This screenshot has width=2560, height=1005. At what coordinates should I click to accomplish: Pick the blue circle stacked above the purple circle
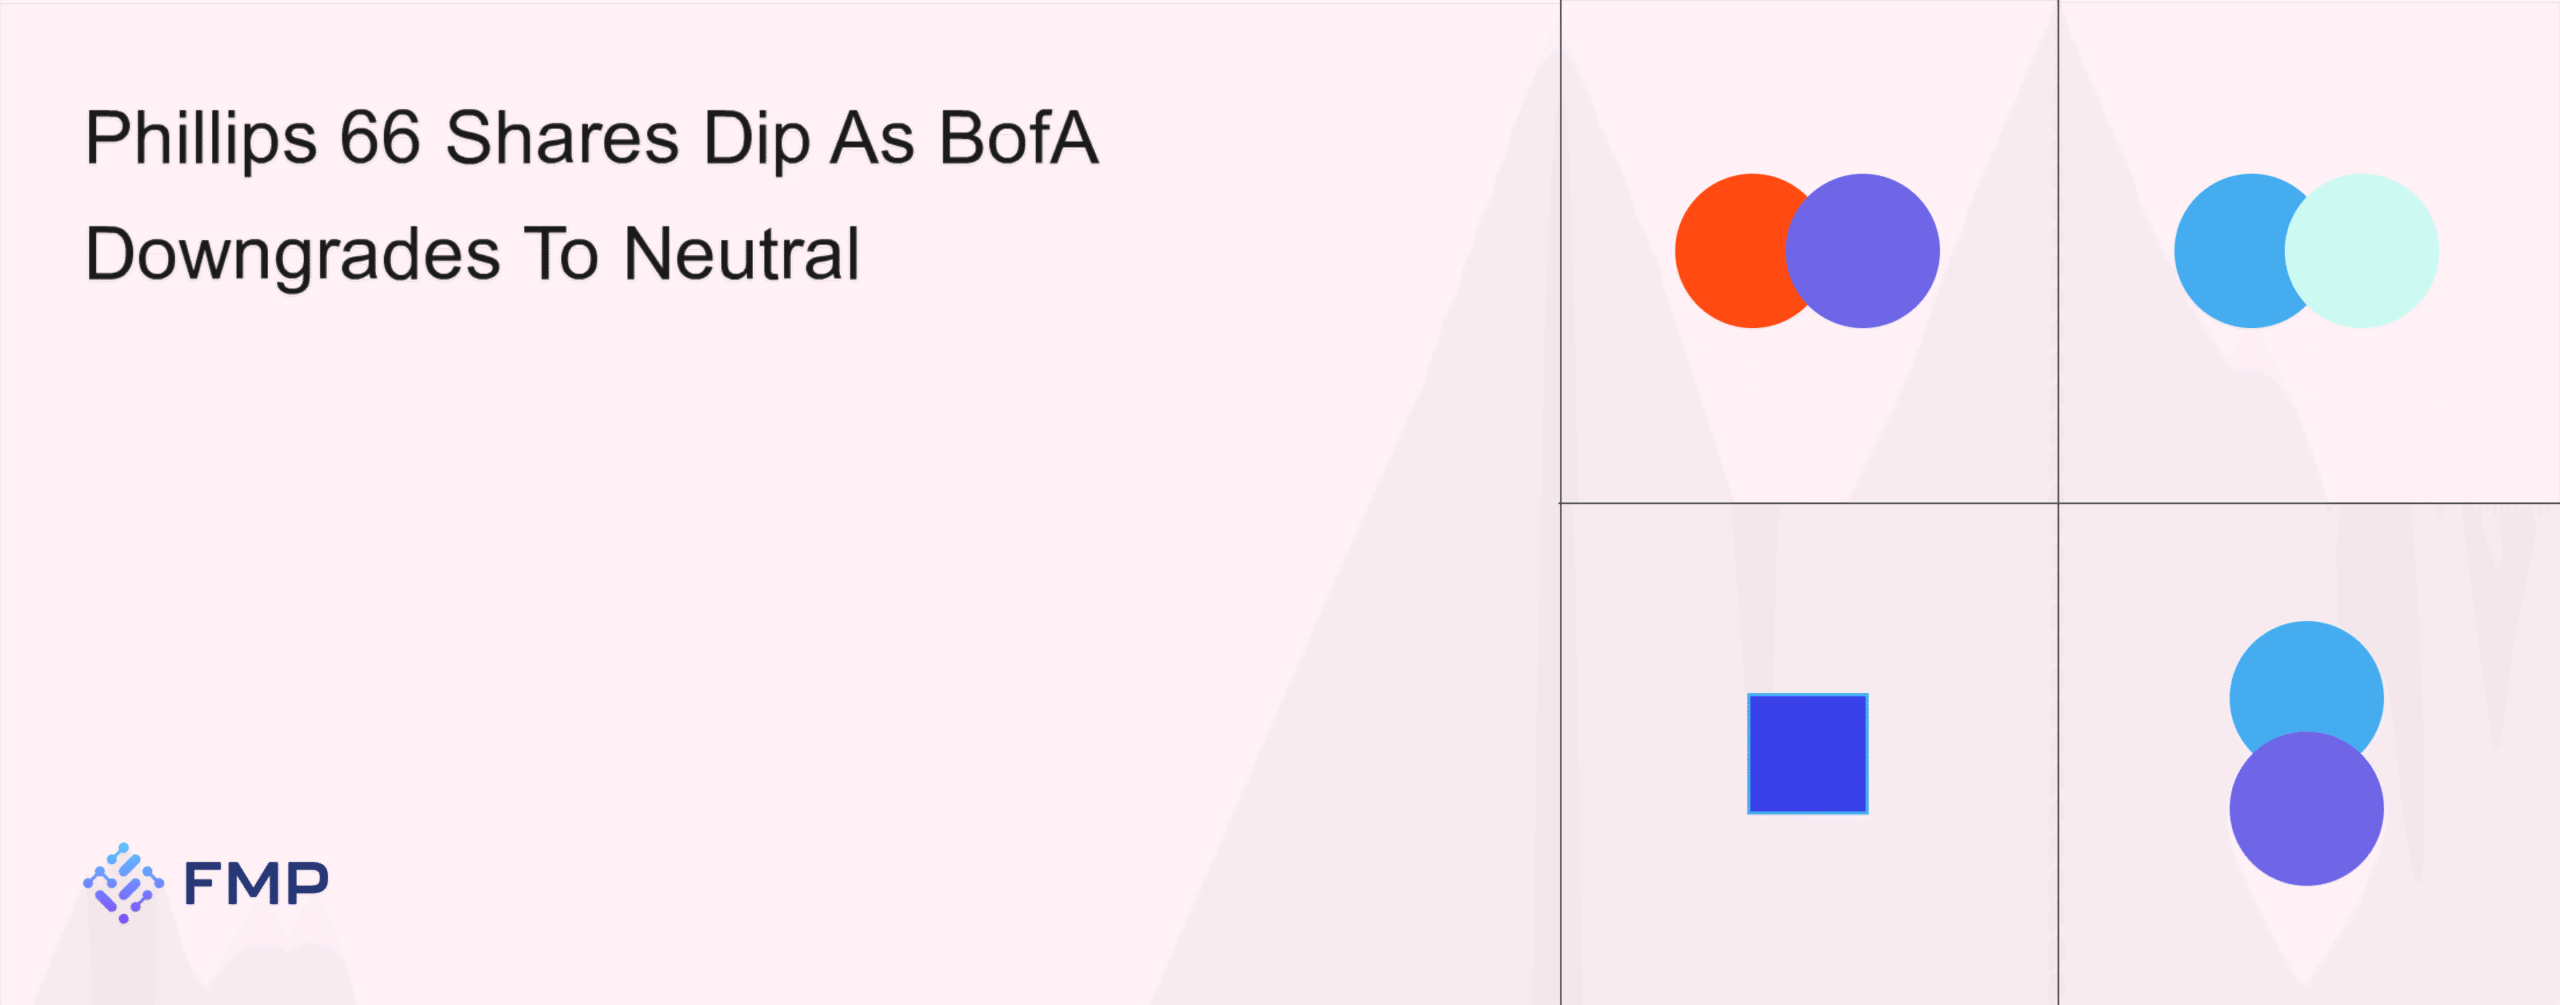tap(2306, 678)
